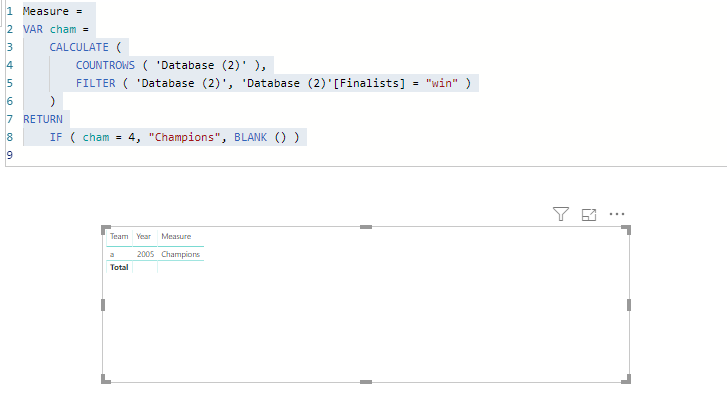Click the "win" string literal
This screenshot has height=393, width=727.
click(x=442, y=83)
